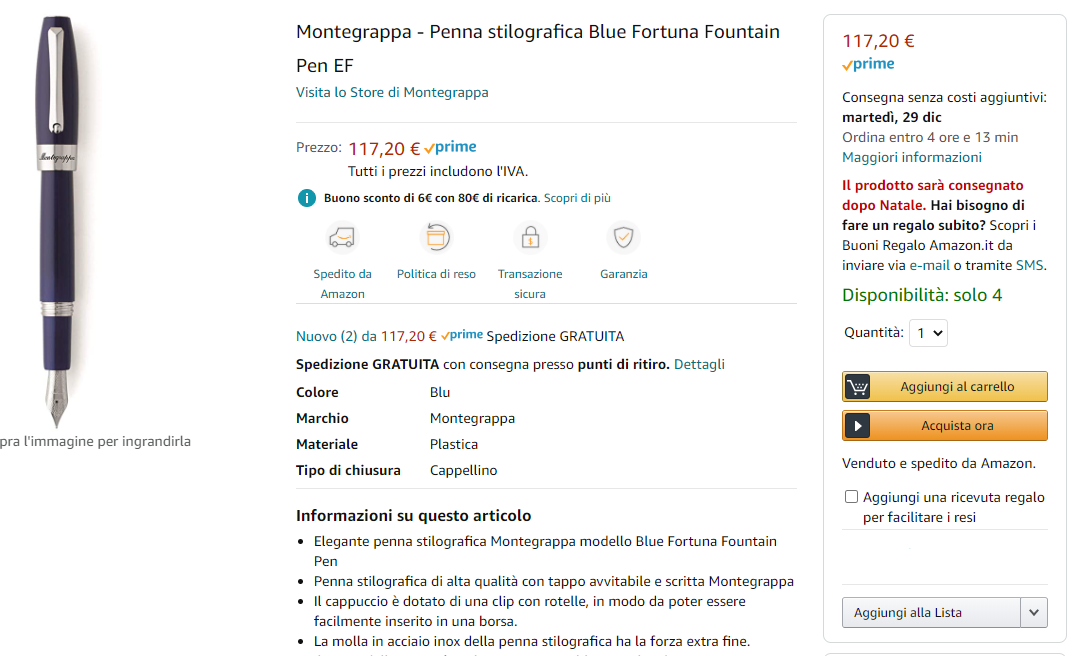Open the Quantità dropdown selector
This screenshot has width=1080, height=656.
point(929,333)
